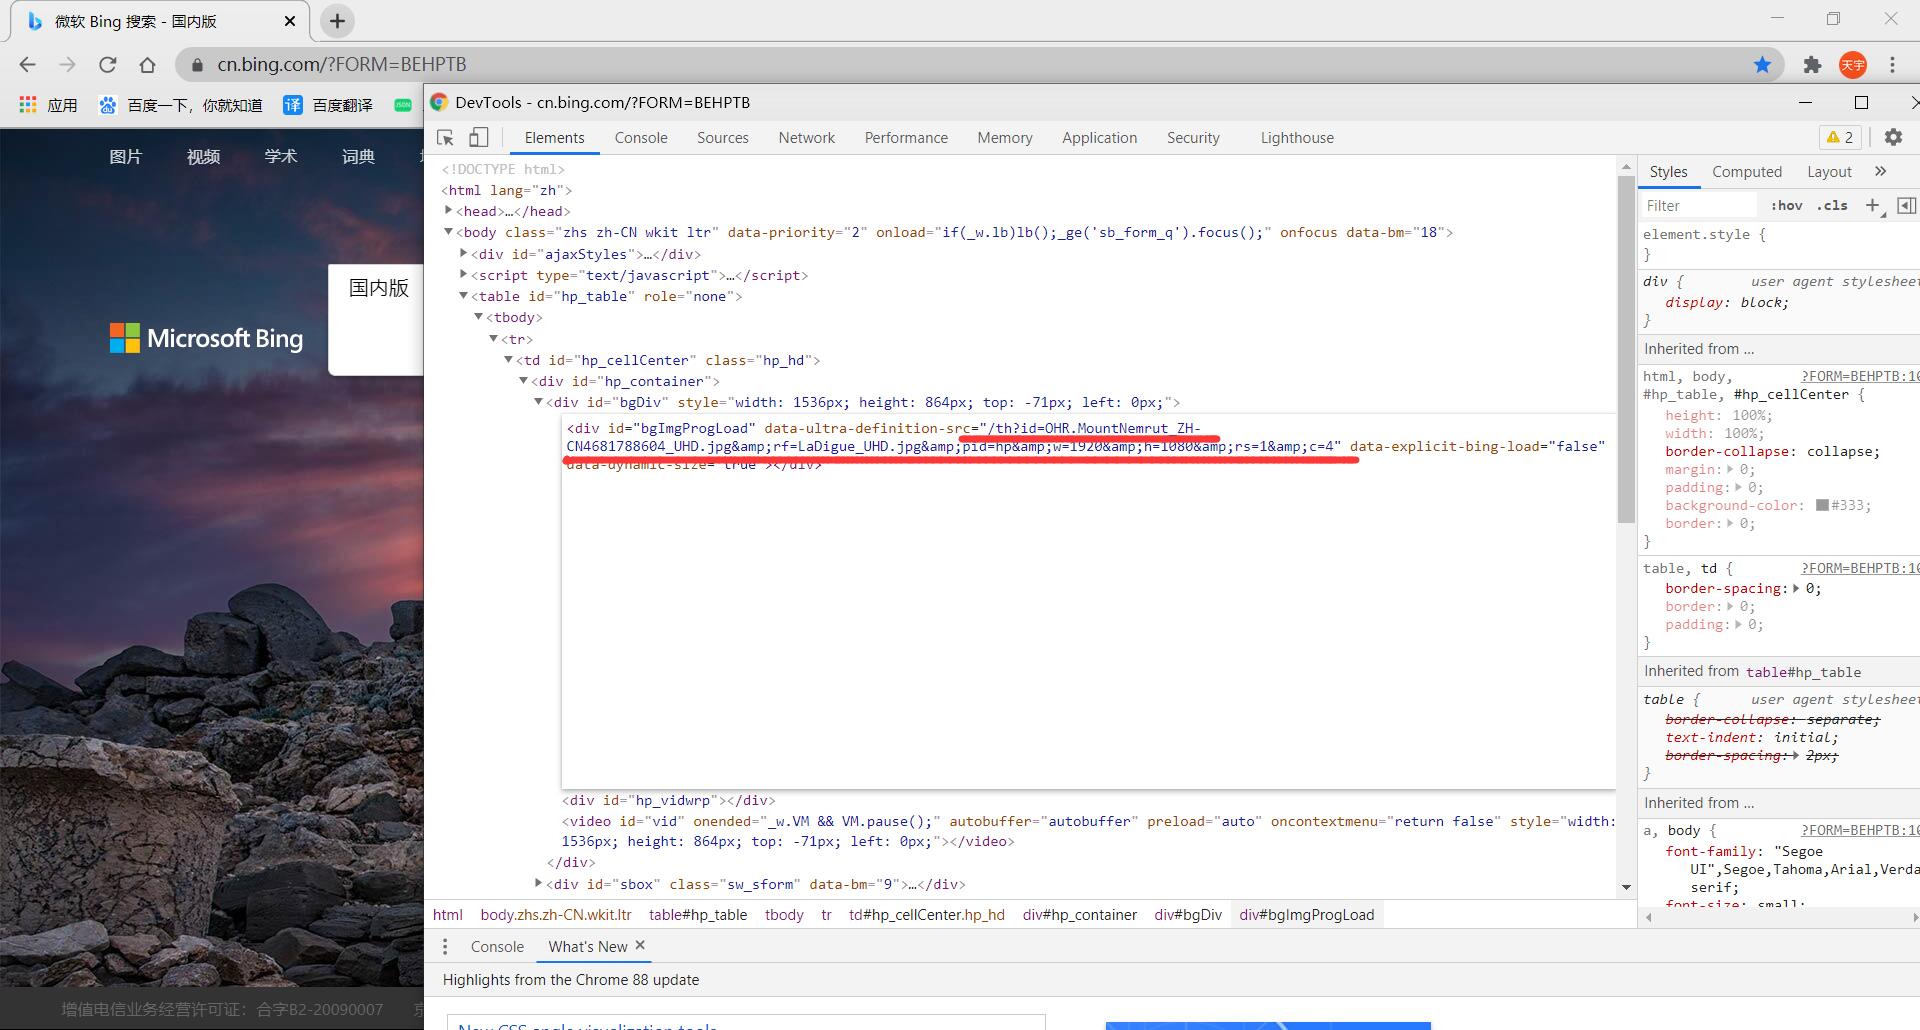This screenshot has height=1030, width=1920.
Task: Collapse the tbody node
Action: (479, 317)
